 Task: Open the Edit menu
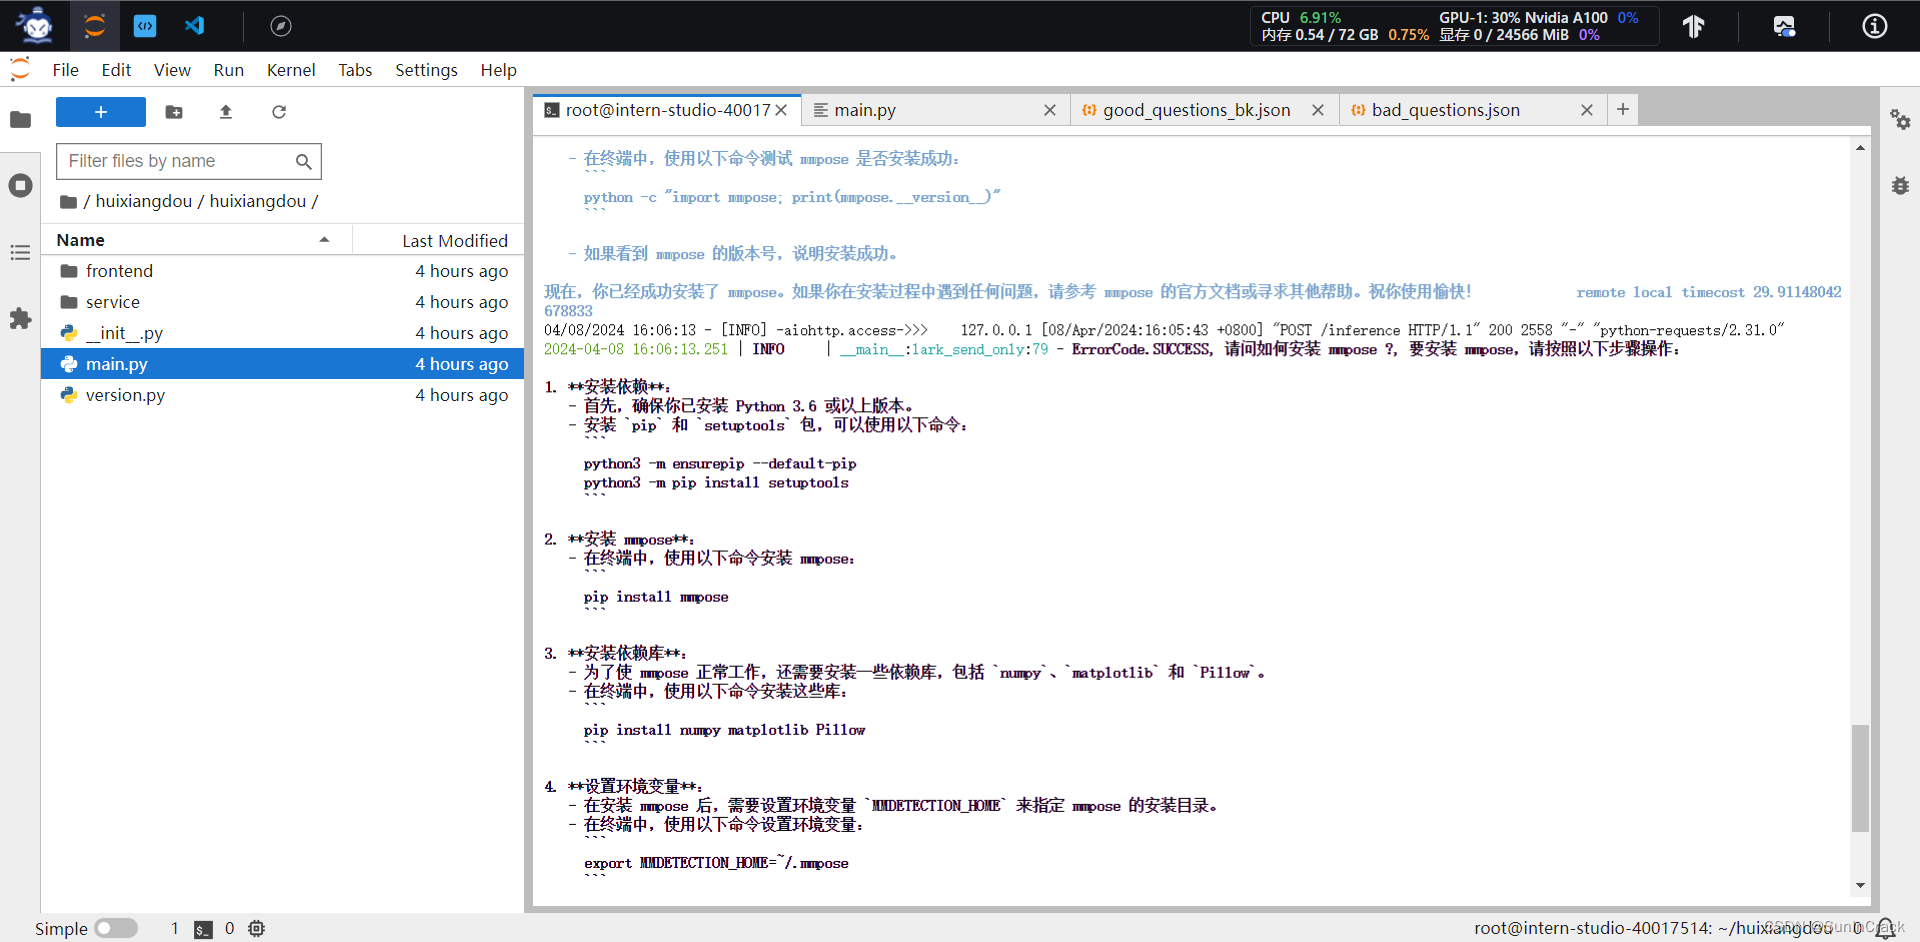[116, 70]
